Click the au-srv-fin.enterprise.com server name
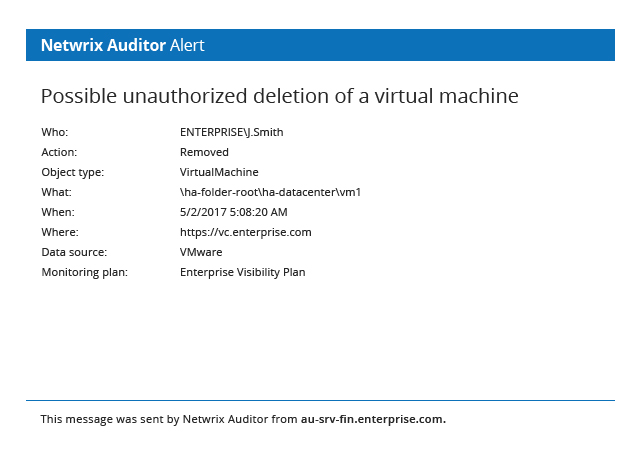Viewport: 640px width, 450px height. pyautogui.click(x=373, y=419)
